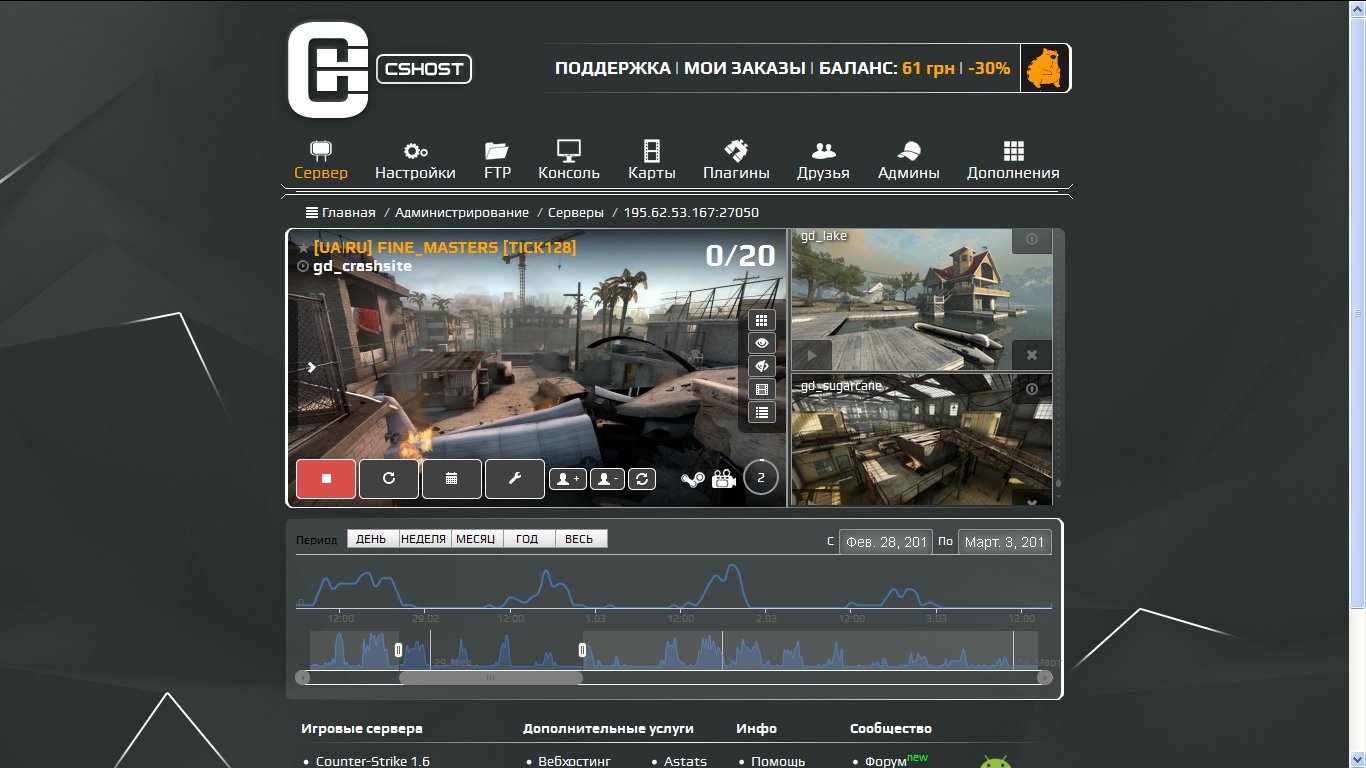1366x768 pixels.
Task: Click the chart range horizontal scrollbar thumb
Action: 490,677
